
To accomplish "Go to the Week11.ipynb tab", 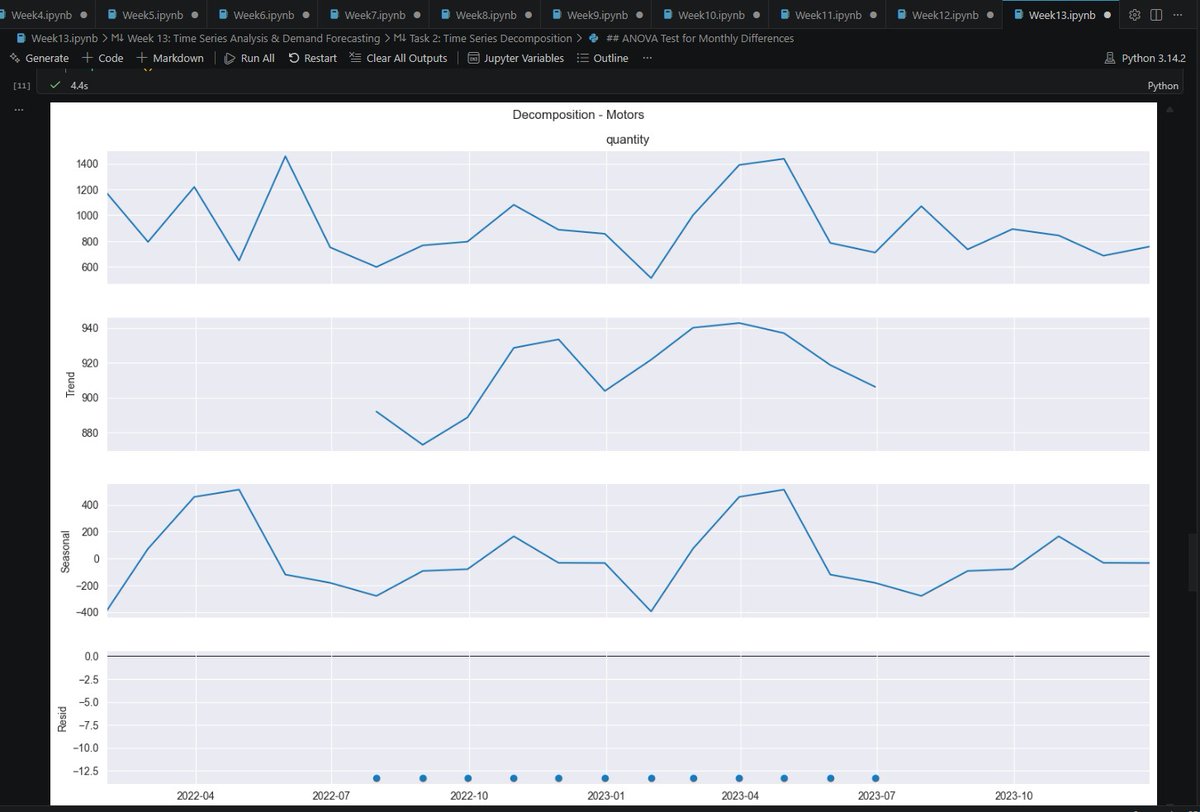I will click(x=829, y=15).
